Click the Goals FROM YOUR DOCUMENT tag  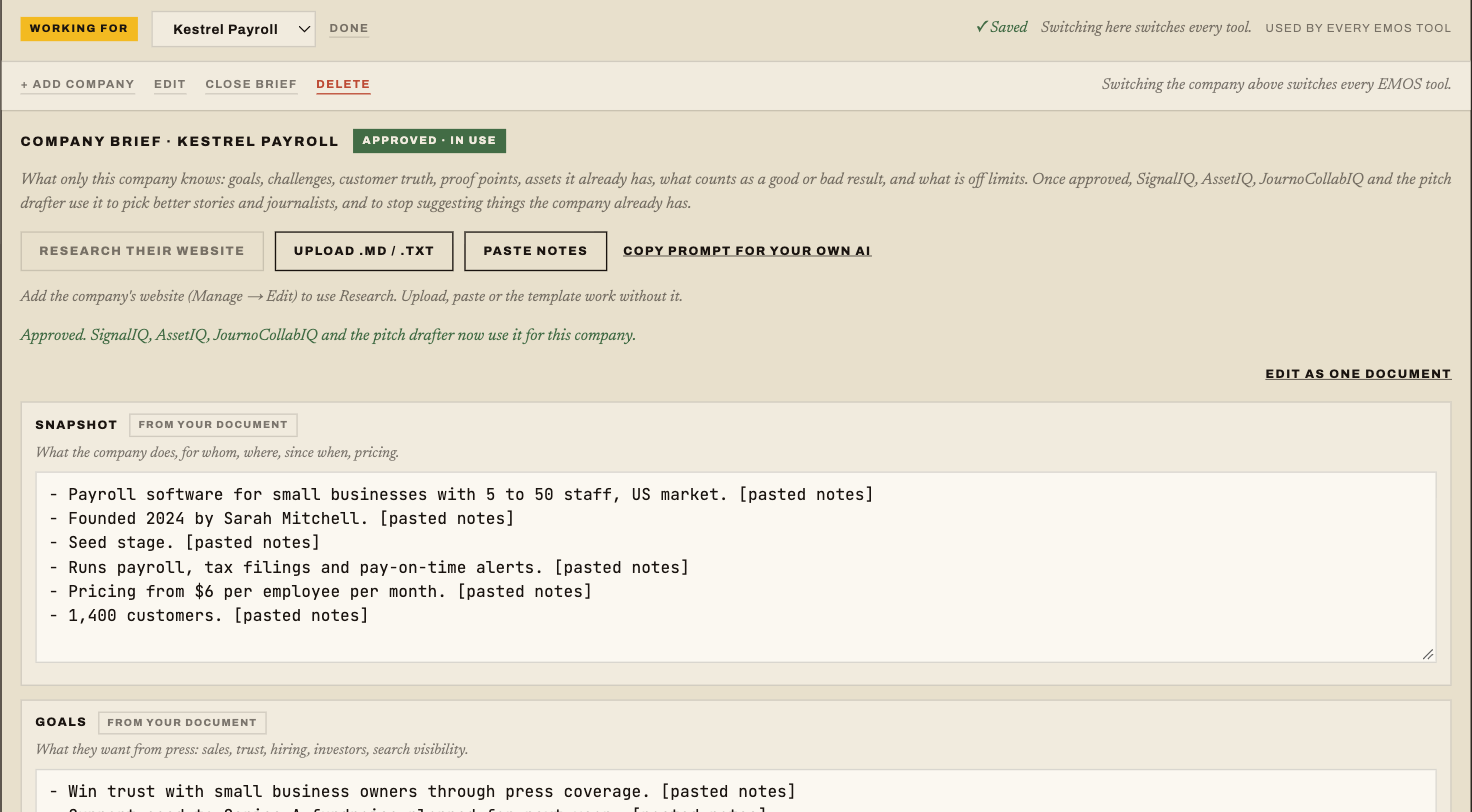(x=182, y=722)
